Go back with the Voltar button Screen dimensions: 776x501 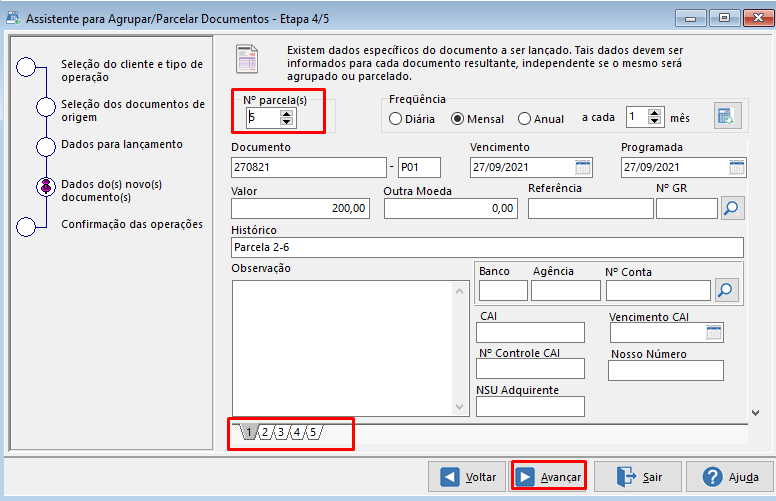click(x=467, y=477)
